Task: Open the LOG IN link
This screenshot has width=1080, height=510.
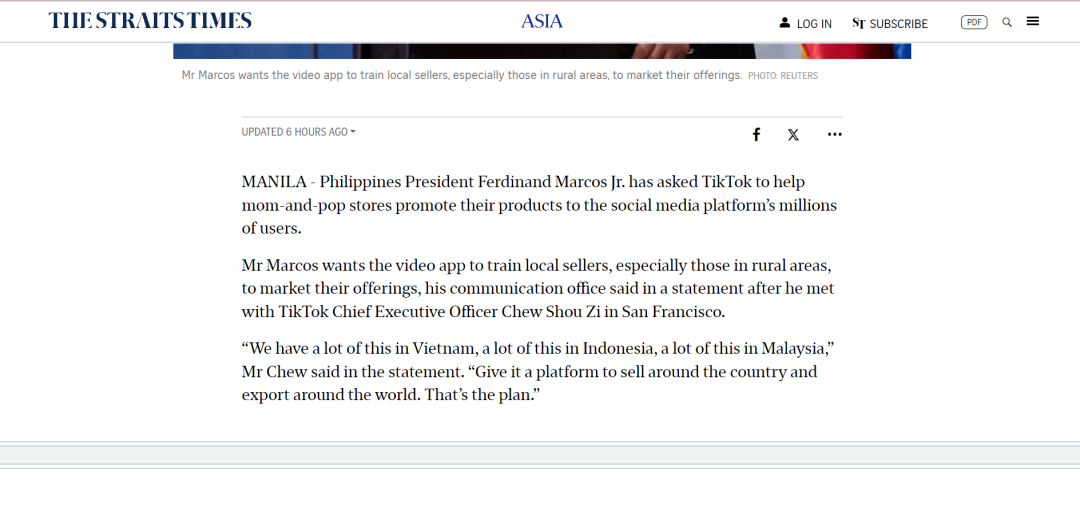Action: click(x=814, y=23)
